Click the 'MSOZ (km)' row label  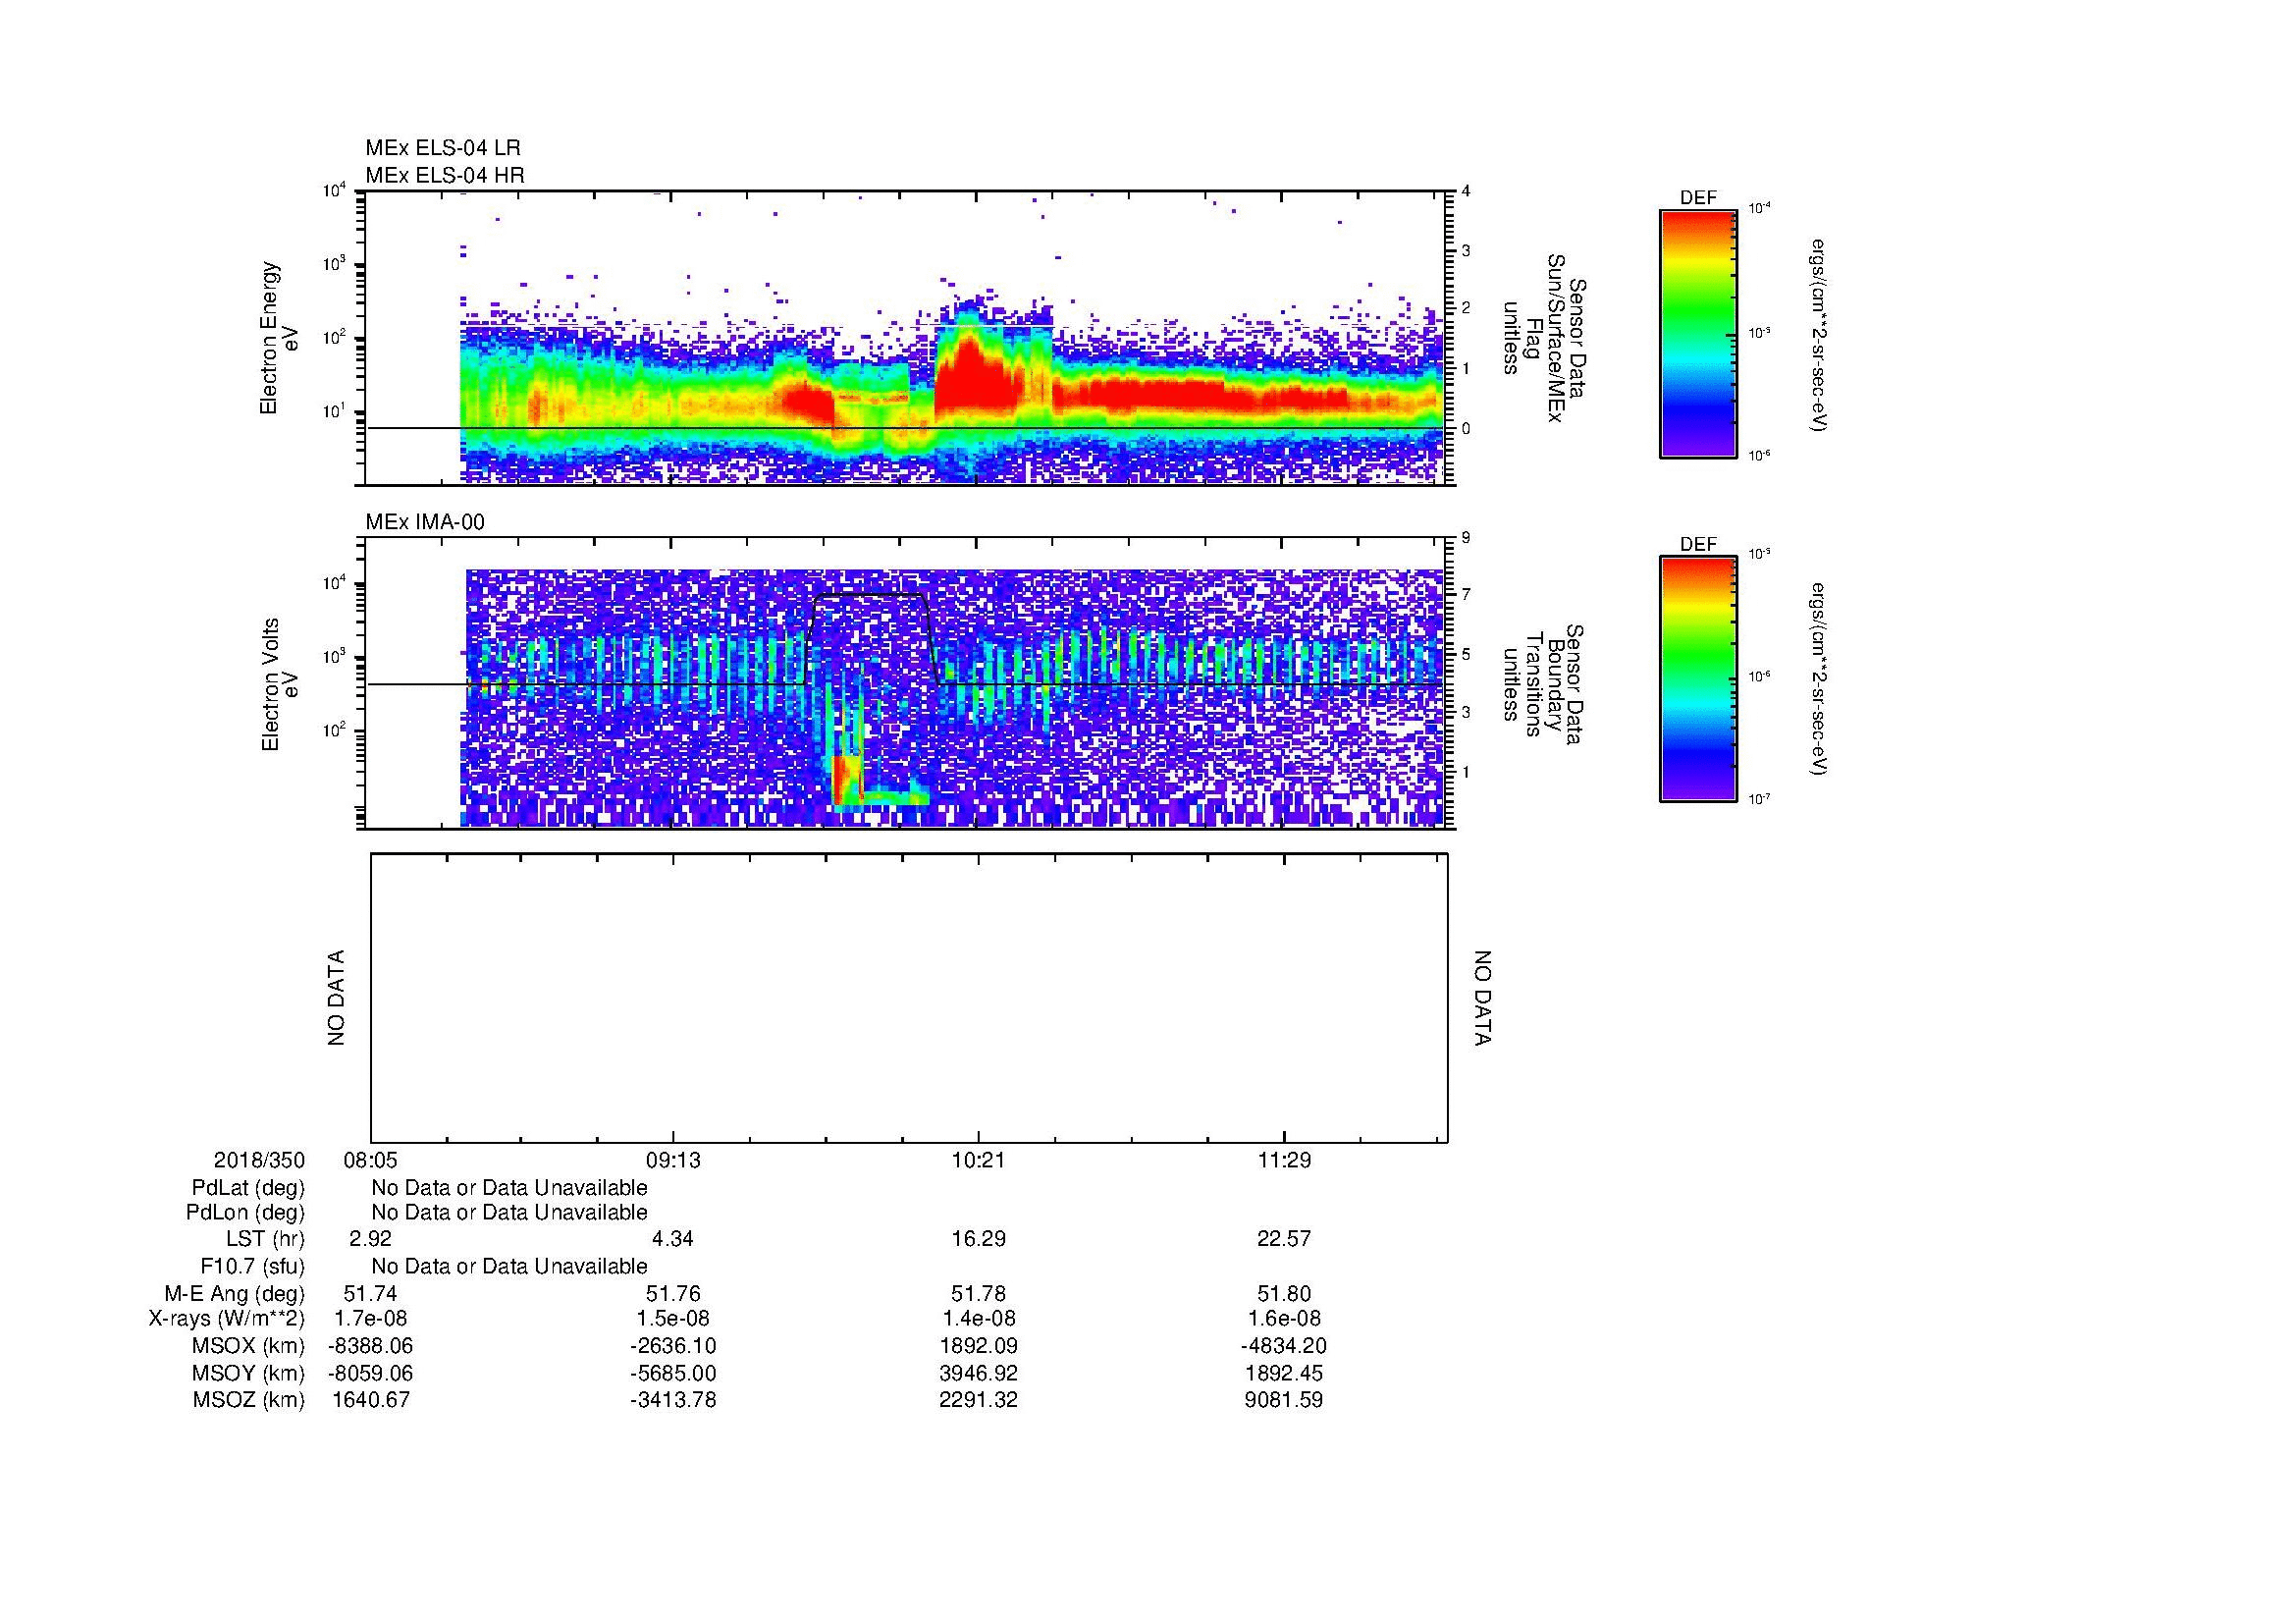[249, 1400]
